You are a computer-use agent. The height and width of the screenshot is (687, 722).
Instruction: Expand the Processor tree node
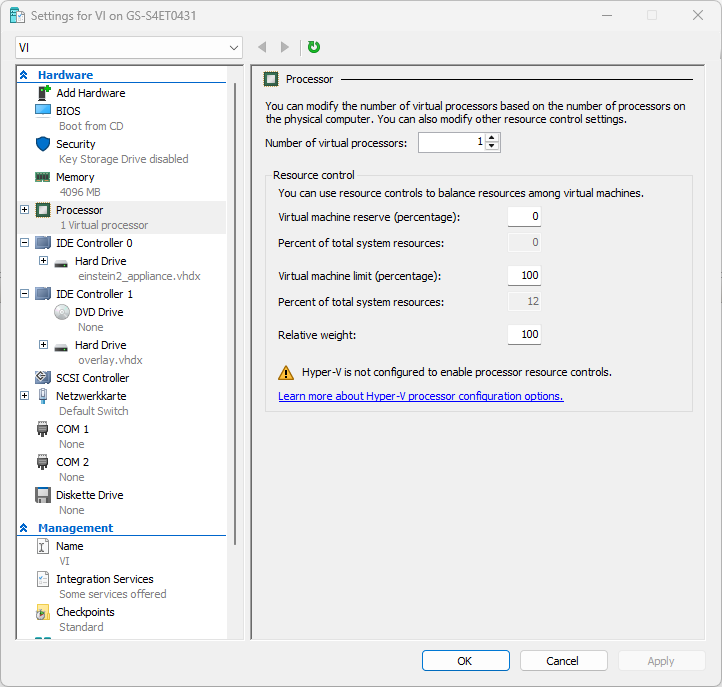24,210
